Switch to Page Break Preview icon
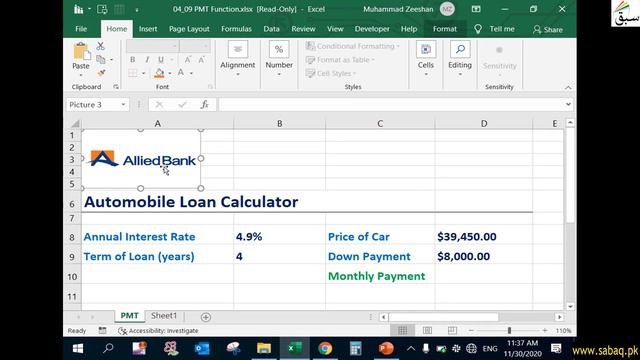This screenshot has width=640, height=360. point(452,331)
